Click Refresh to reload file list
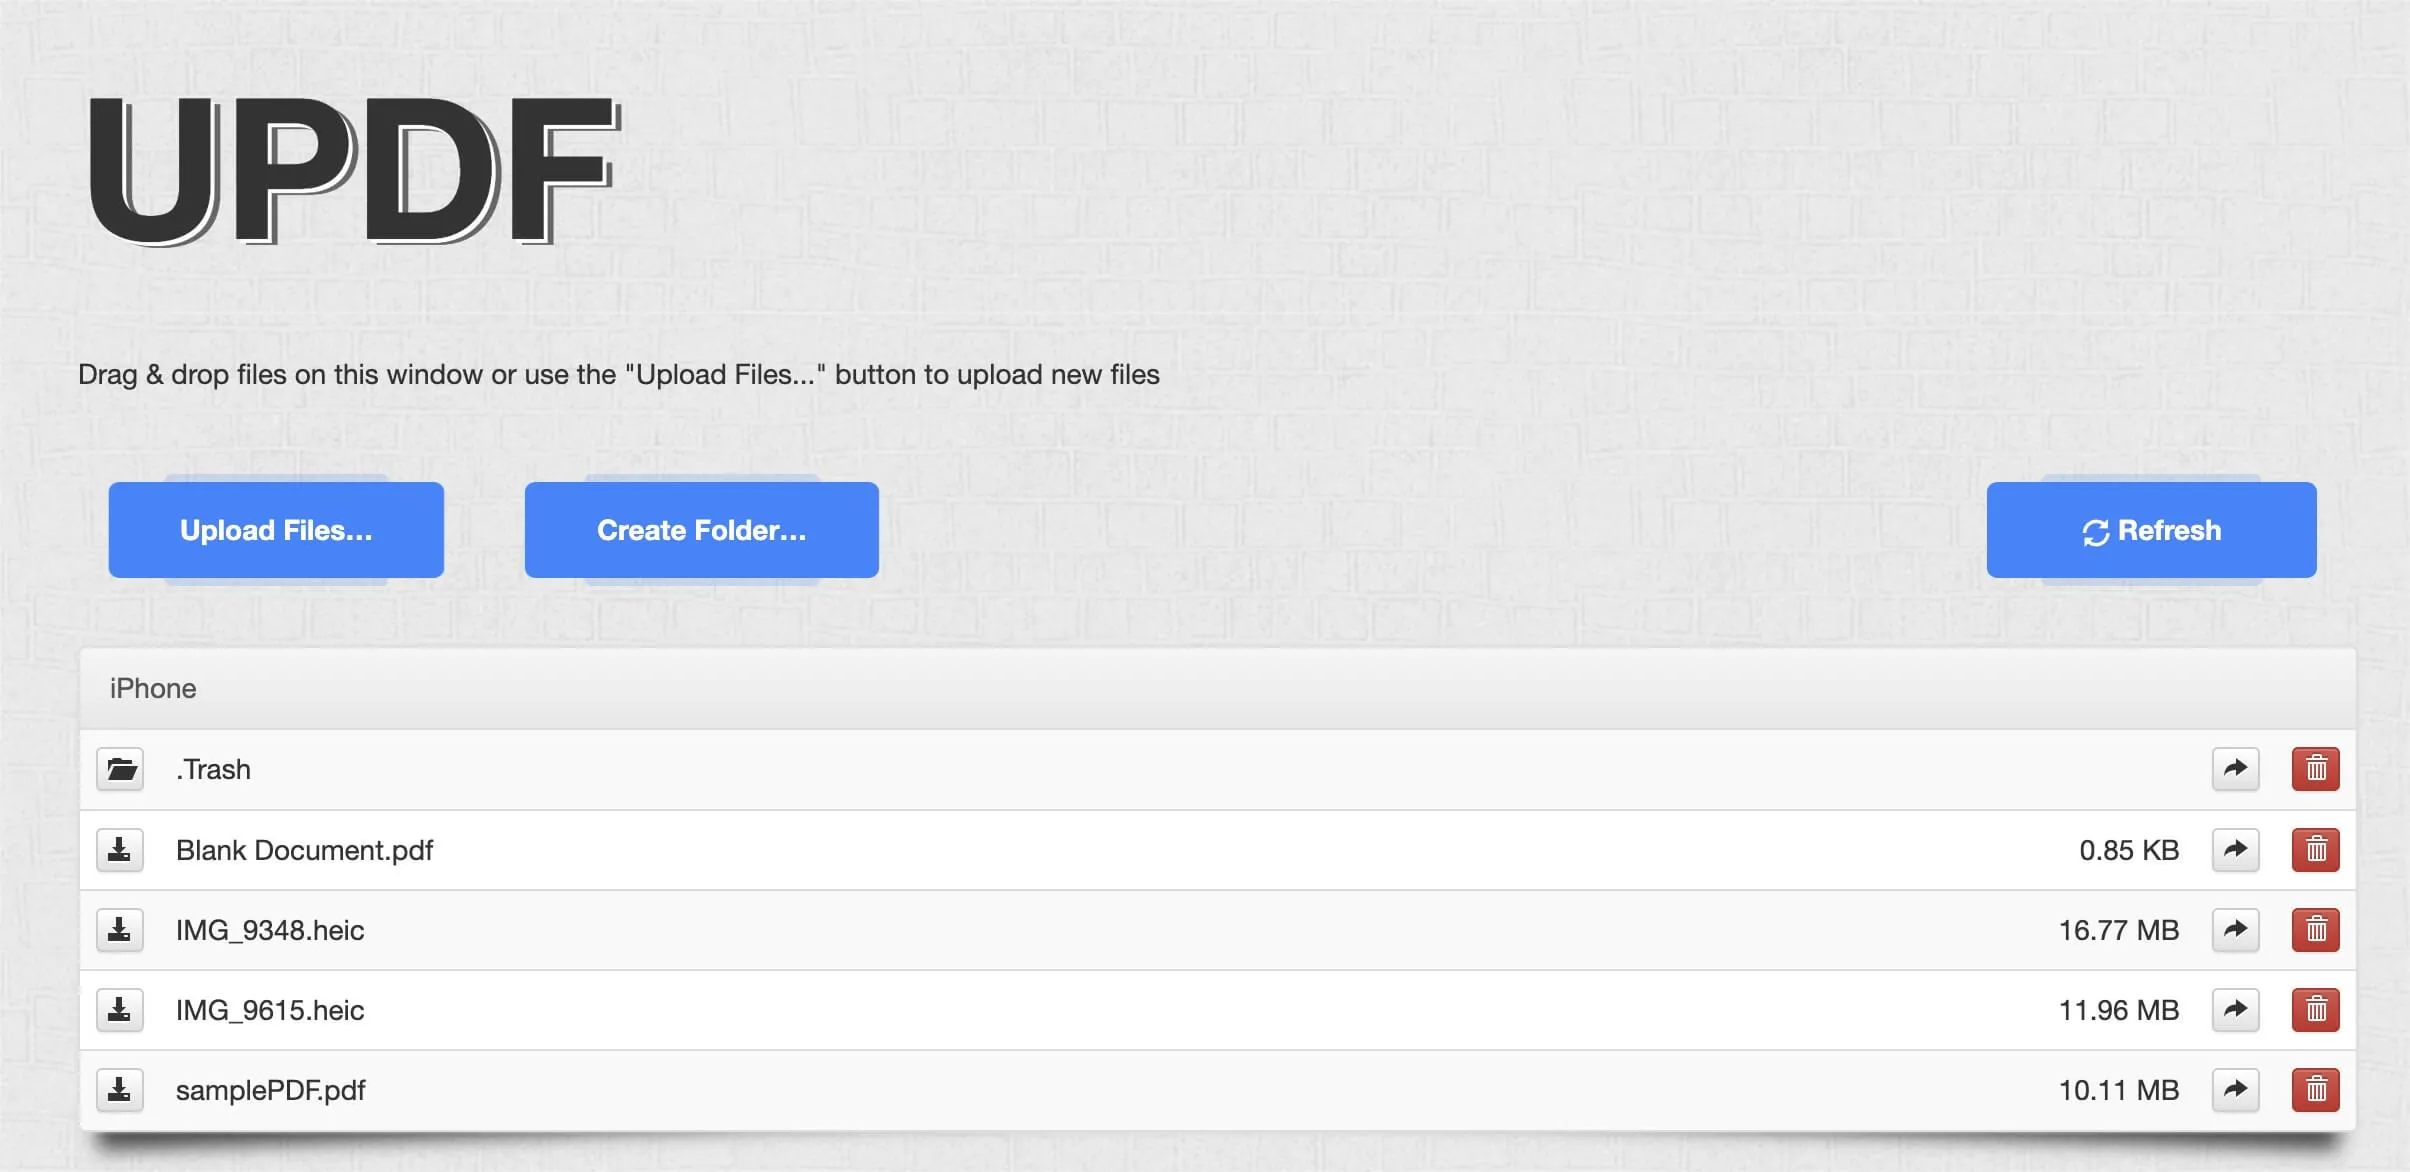 [2150, 528]
